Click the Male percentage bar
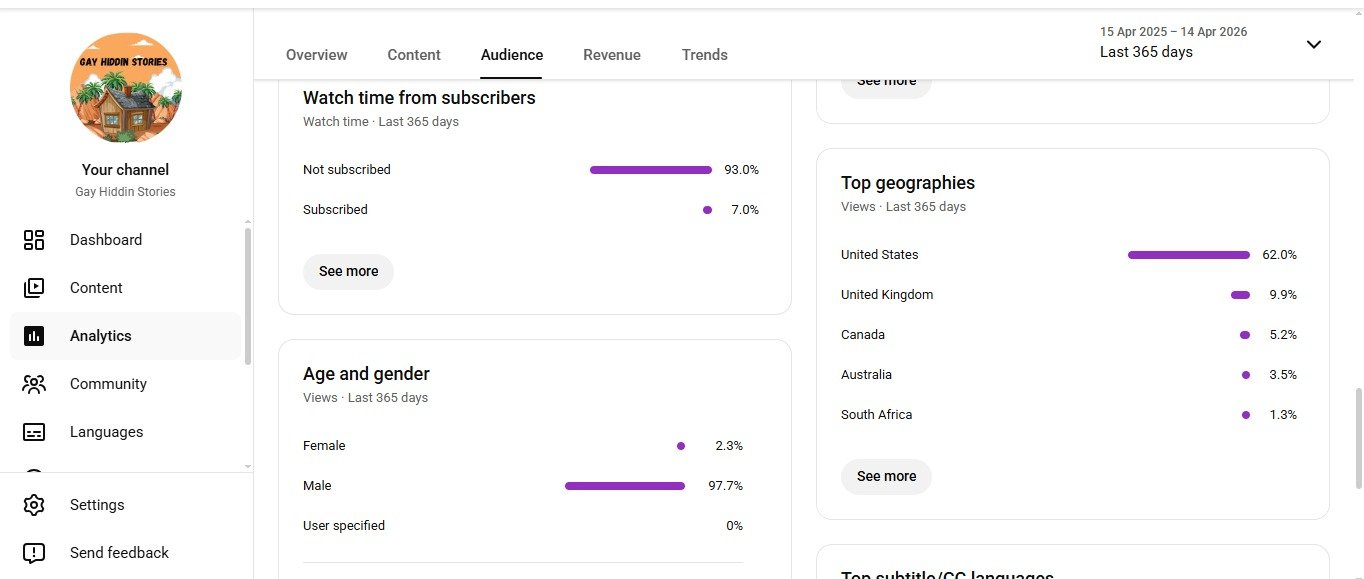 point(625,486)
